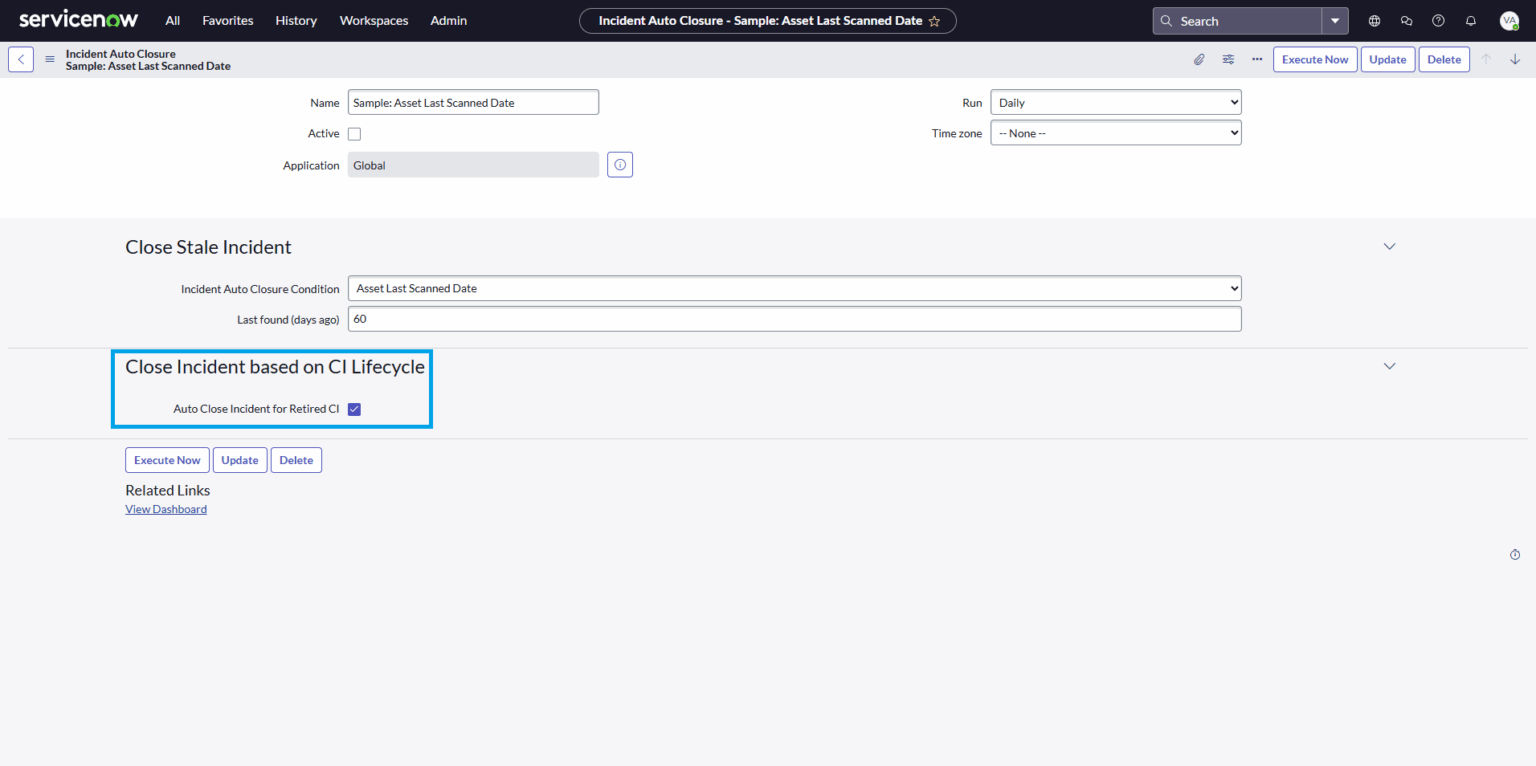Disable Auto Close Incident for Retired CI

pos(354,408)
